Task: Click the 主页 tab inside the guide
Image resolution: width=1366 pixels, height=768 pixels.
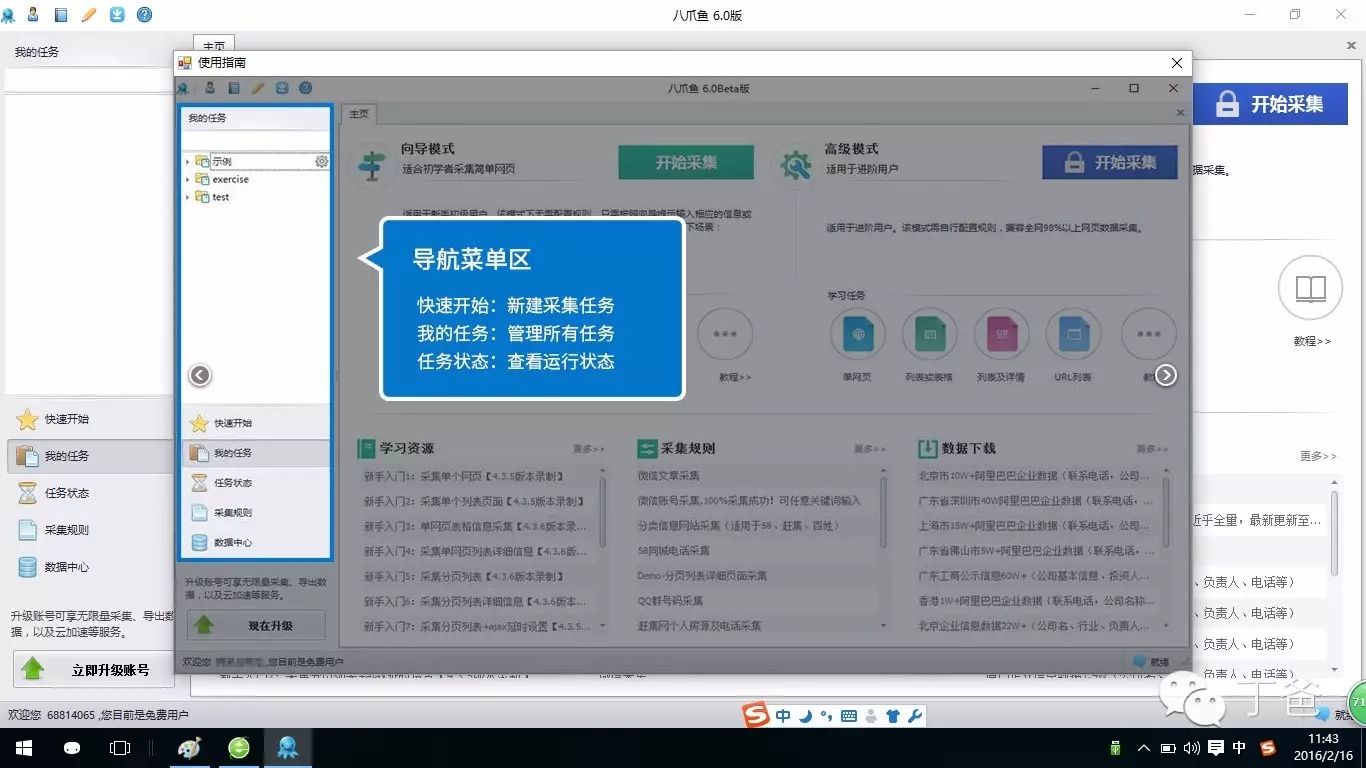Action: (358, 114)
